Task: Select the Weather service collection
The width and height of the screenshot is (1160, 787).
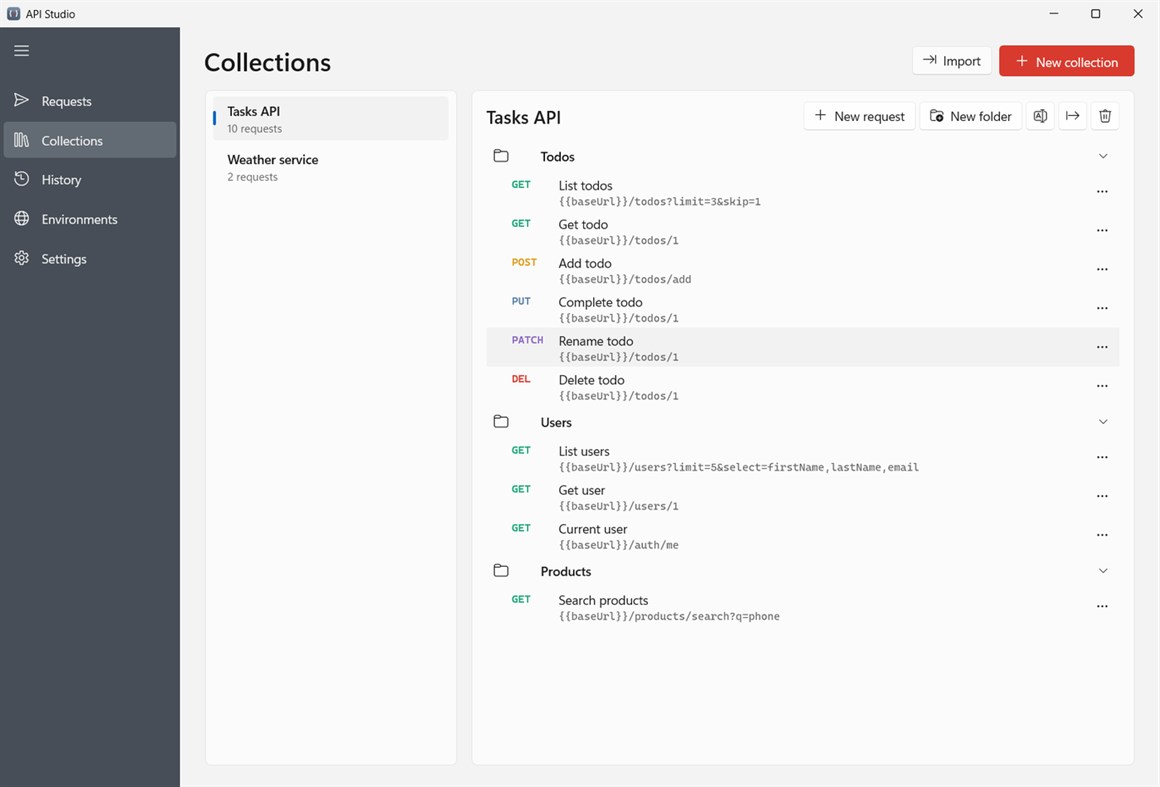Action: pos(331,167)
